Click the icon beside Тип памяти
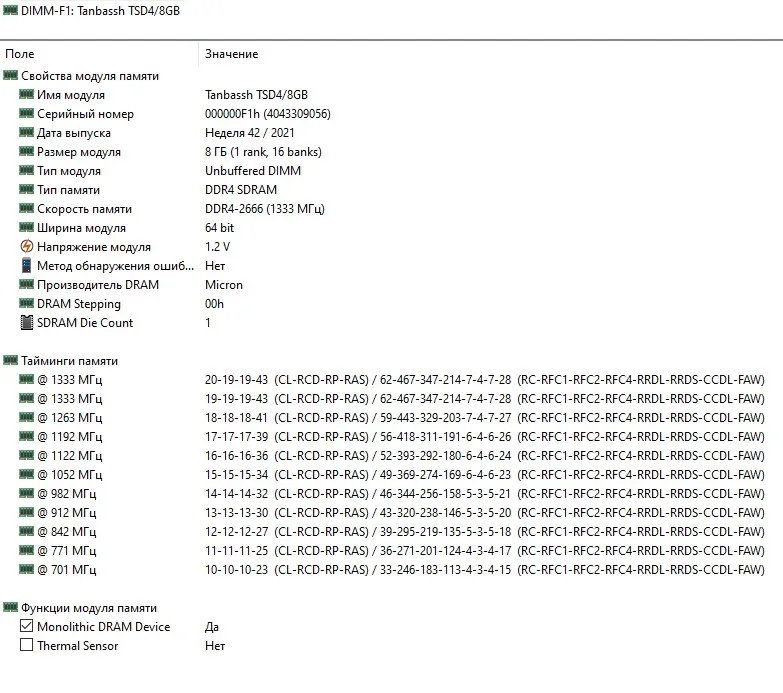 (x=26, y=189)
